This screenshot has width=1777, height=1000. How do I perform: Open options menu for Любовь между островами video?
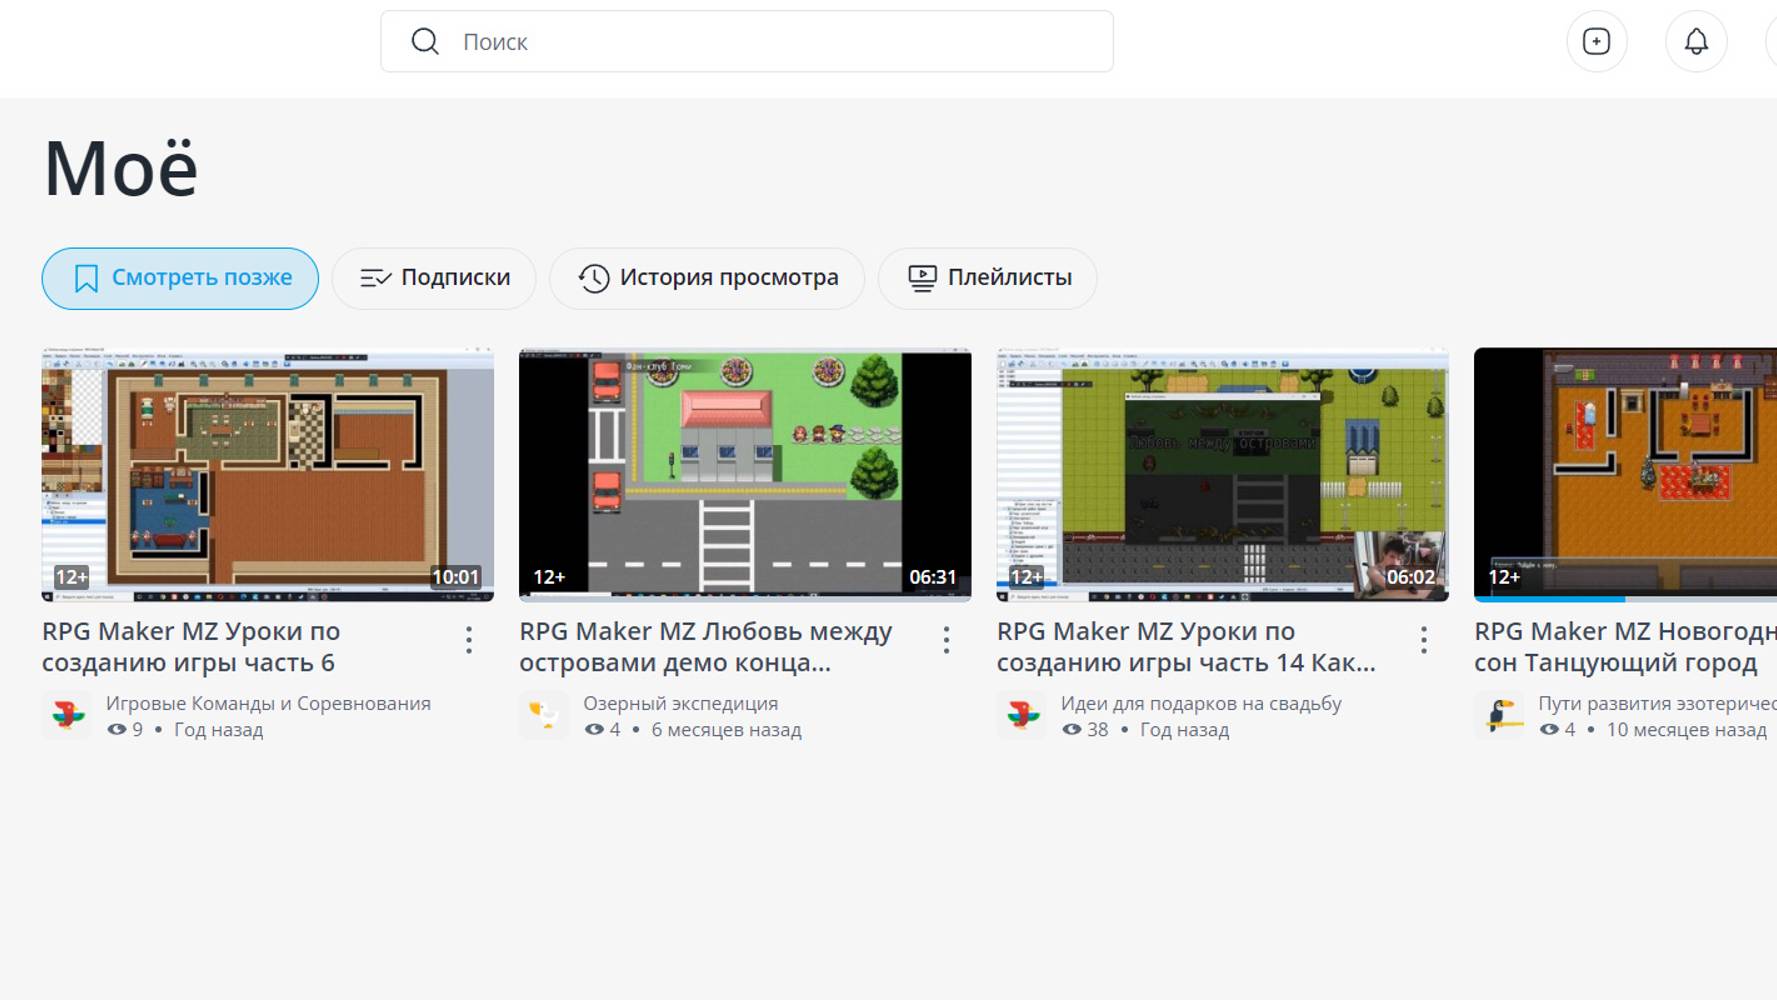(946, 640)
